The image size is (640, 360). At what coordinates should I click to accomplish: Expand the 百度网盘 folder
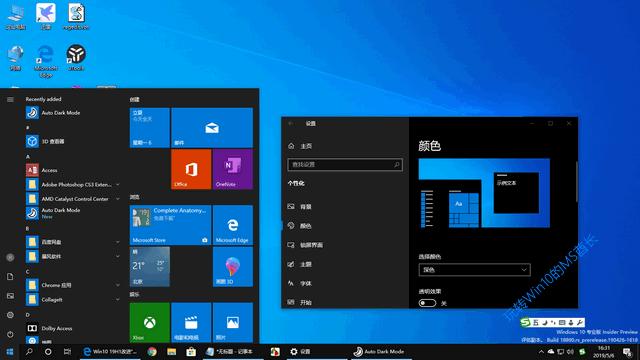click(118, 242)
